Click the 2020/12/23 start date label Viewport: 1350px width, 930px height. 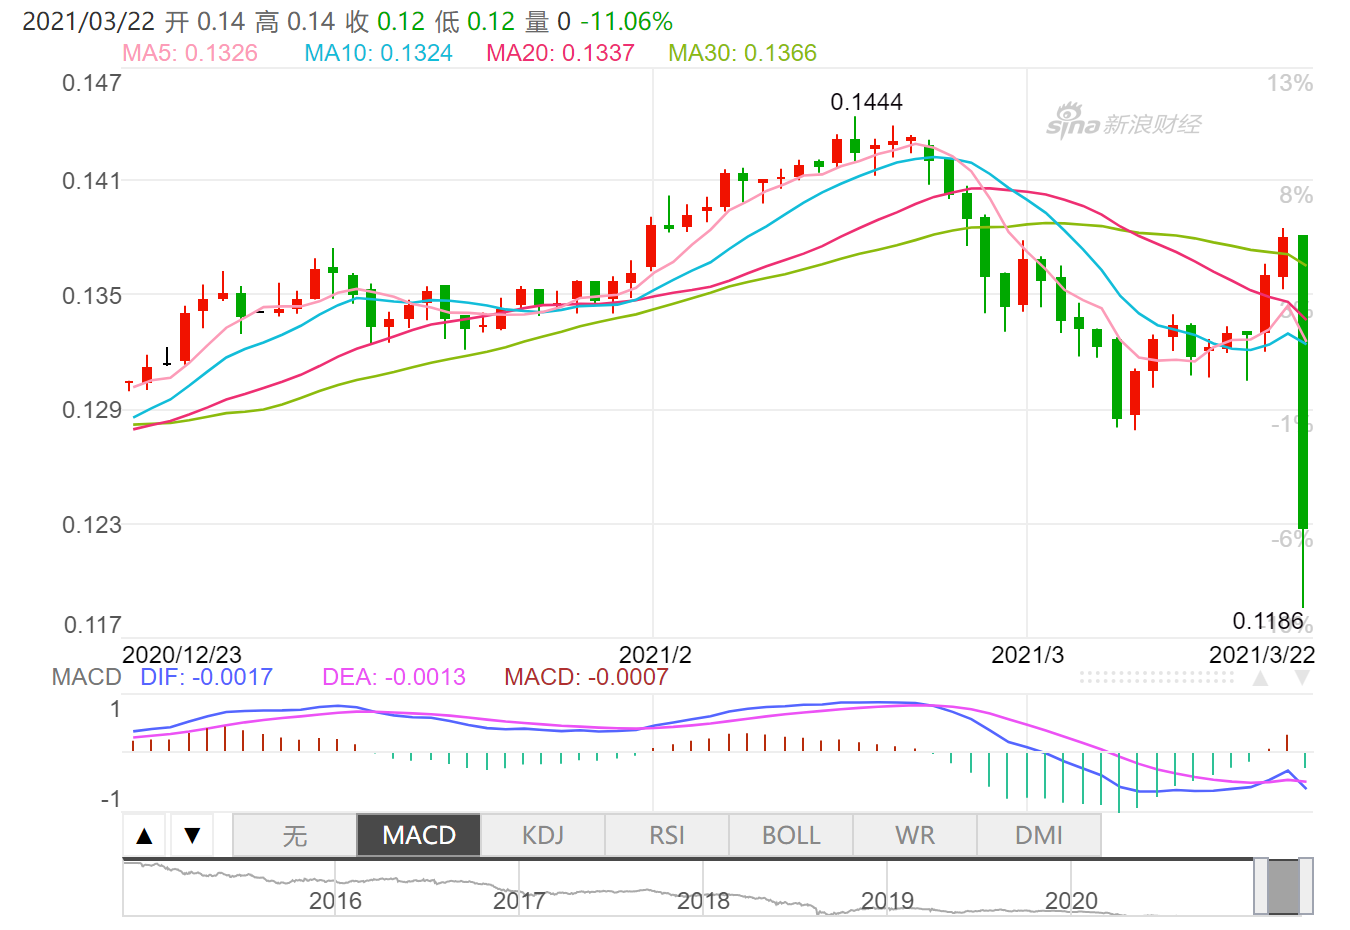click(182, 655)
